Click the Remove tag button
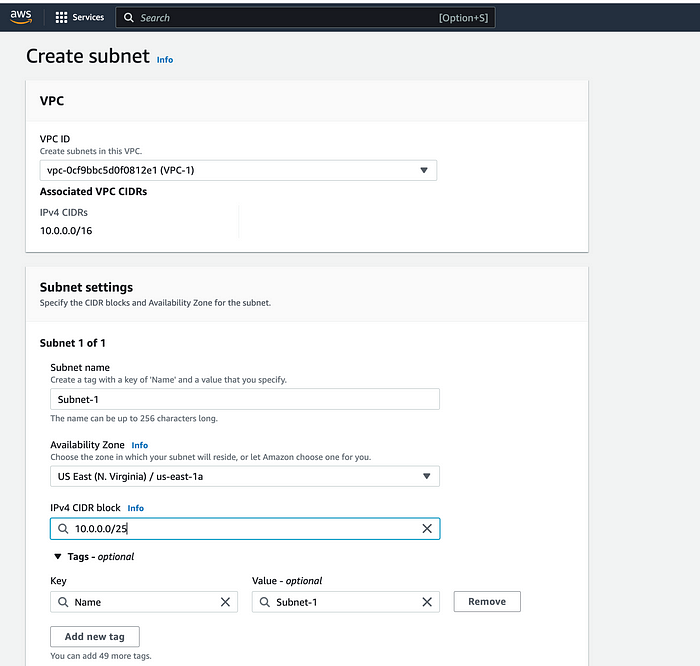The width and height of the screenshot is (700, 666). pos(487,601)
